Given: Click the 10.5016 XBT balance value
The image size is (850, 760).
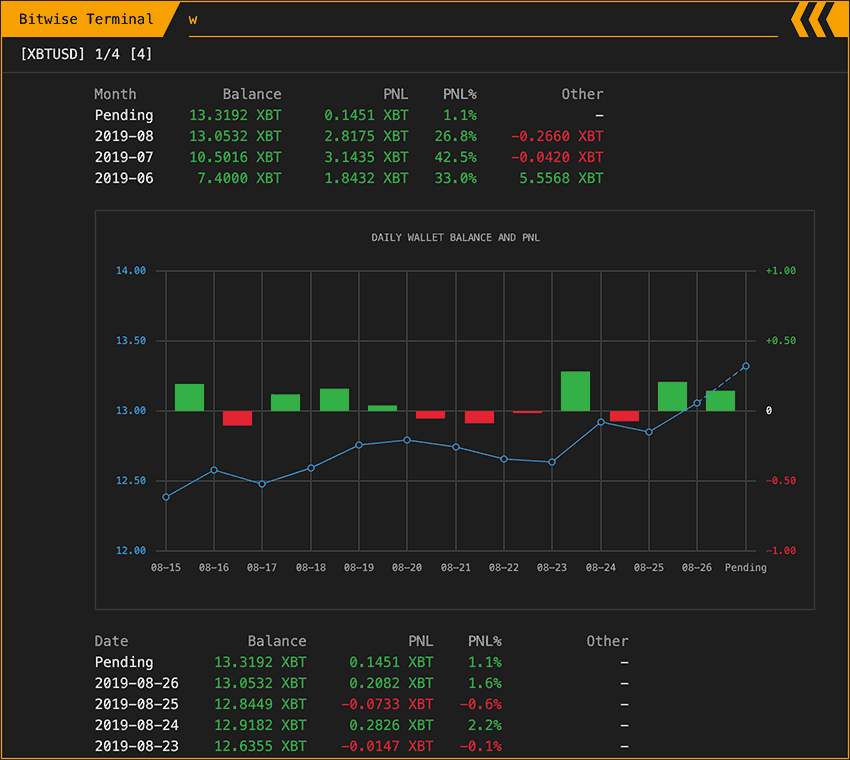Looking at the screenshot, I should [235, 158].
